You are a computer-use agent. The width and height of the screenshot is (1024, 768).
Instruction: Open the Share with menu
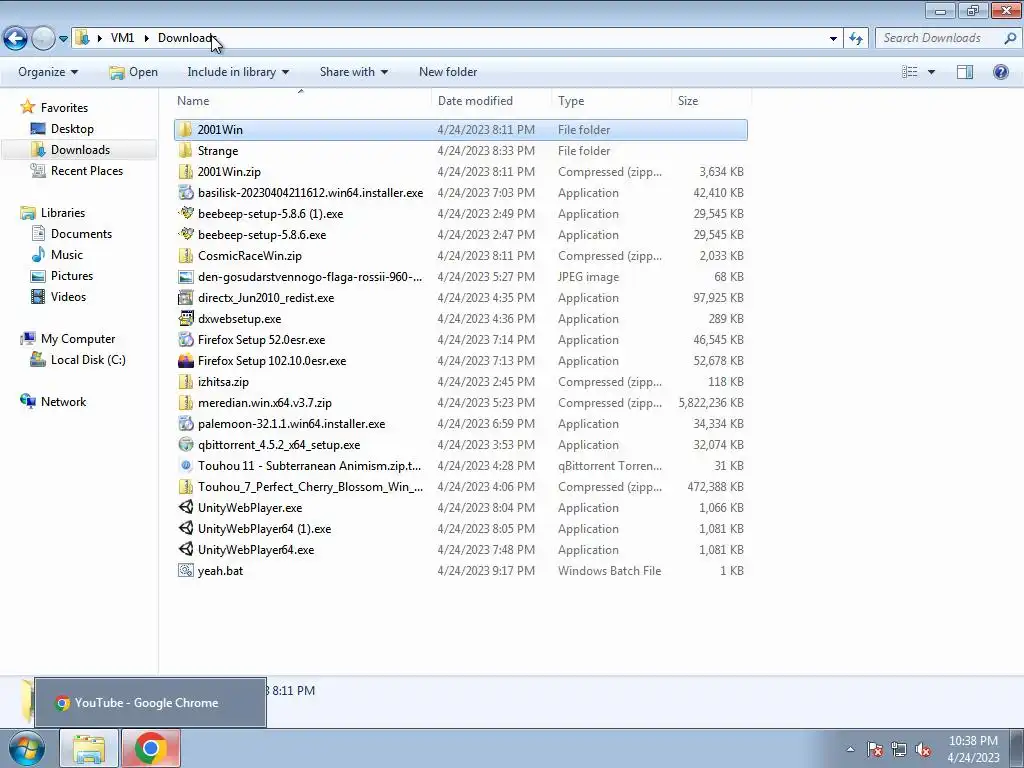coord(353,72)
